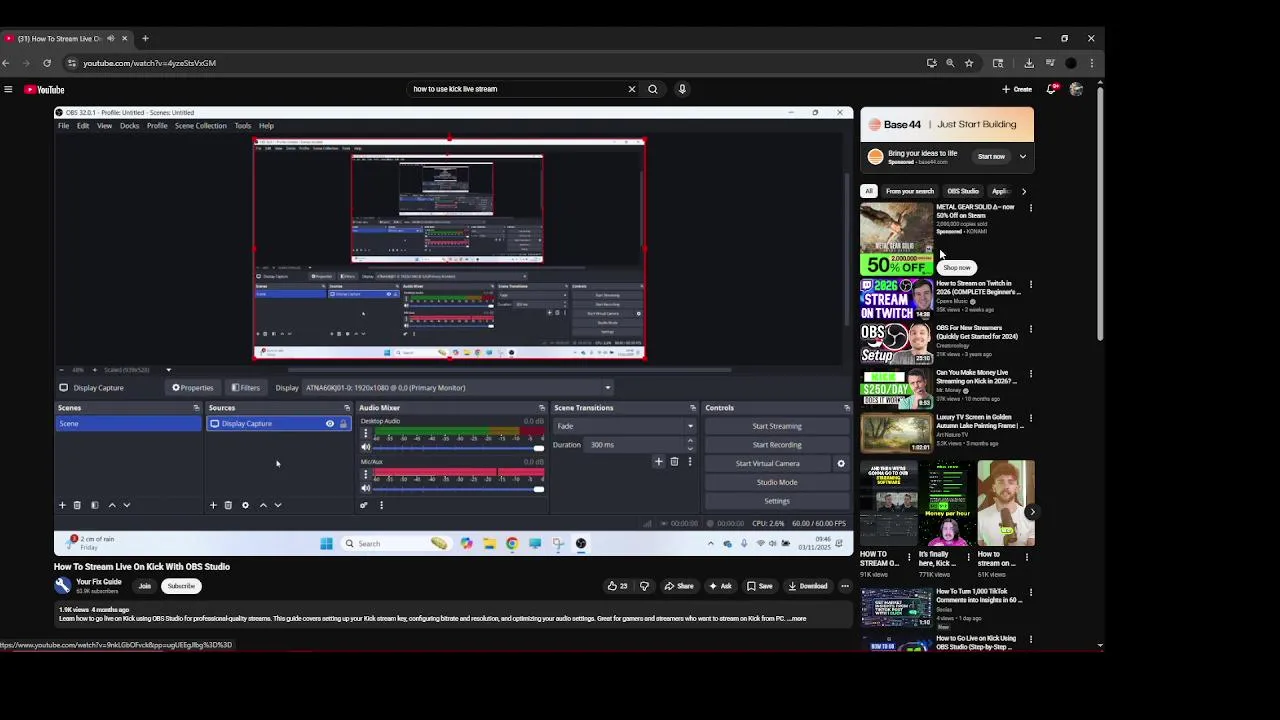Image resolution: width=1280 pixels, height=720 pixels.
Task: Move the source down with the Sources down arrow
Action: pyautogui.click(x=278, y=505)
